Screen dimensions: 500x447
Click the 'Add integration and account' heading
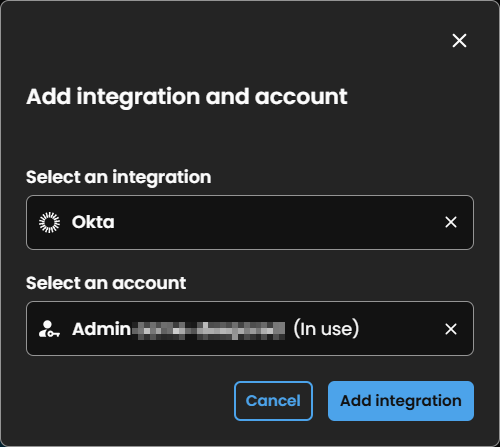coord(187,97)
